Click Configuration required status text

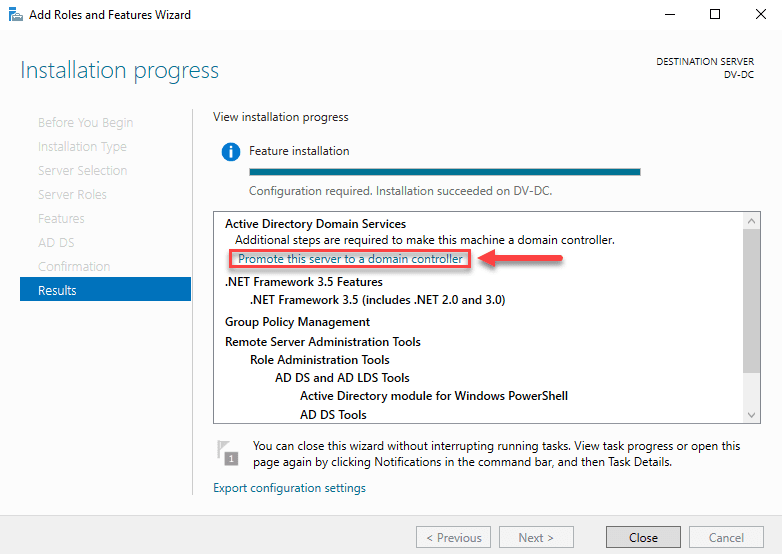[x=400, y=191]
